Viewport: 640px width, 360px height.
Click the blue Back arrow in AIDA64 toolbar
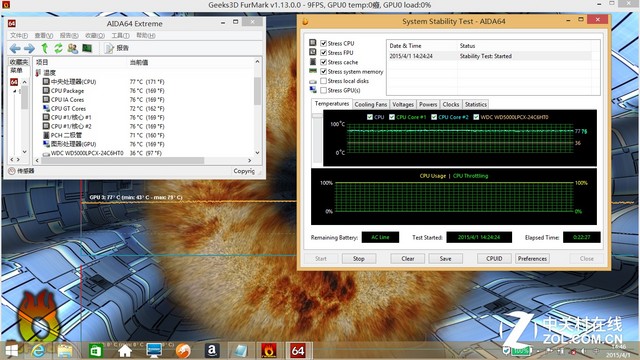click(x=15, y=49)
